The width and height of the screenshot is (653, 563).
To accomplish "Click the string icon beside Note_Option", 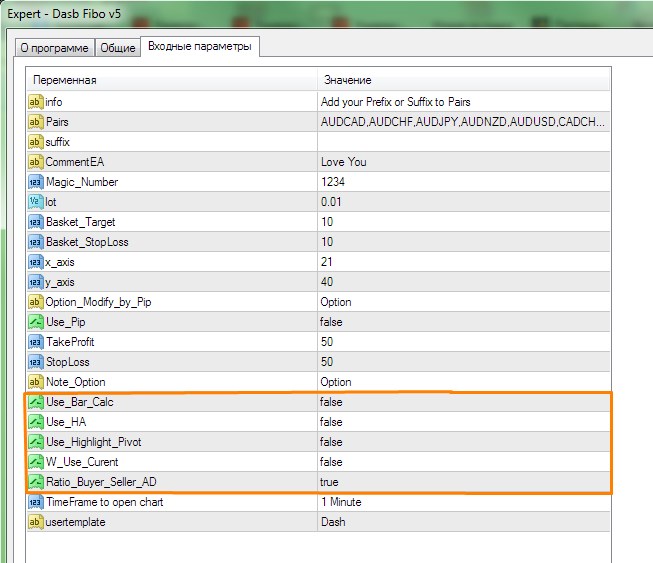I will tap(36, 381).
